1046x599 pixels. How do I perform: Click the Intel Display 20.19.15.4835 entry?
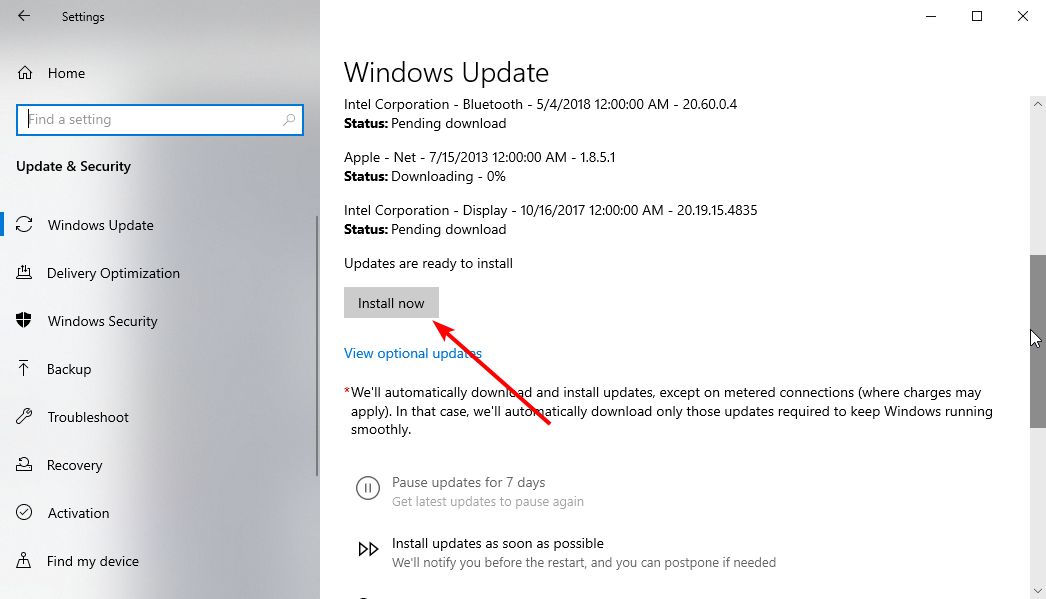550,211
